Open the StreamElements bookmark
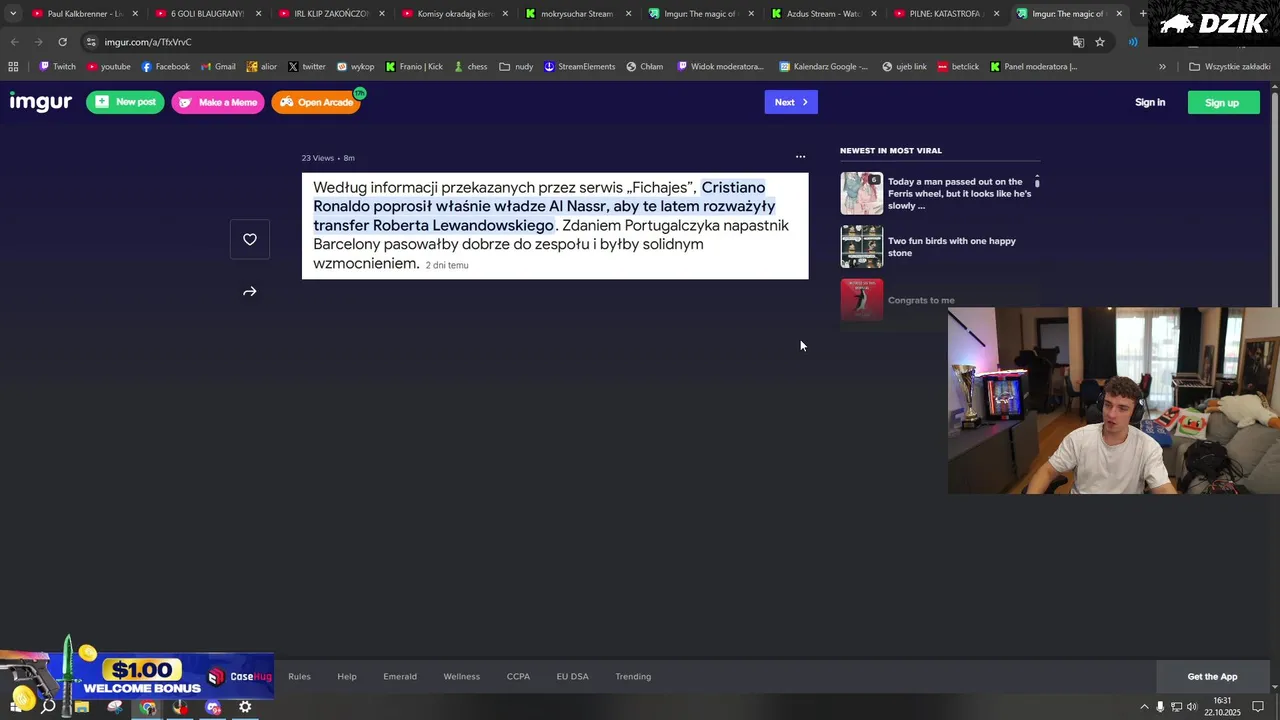 click(x=579, y=67)
